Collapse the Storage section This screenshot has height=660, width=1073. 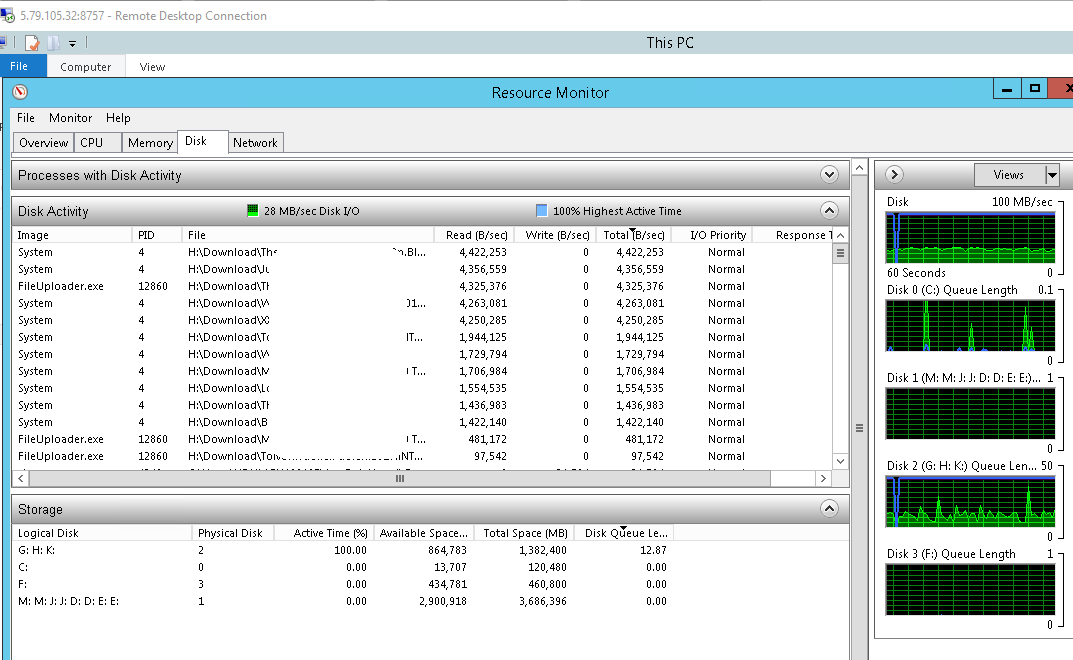tap(828, 509)
